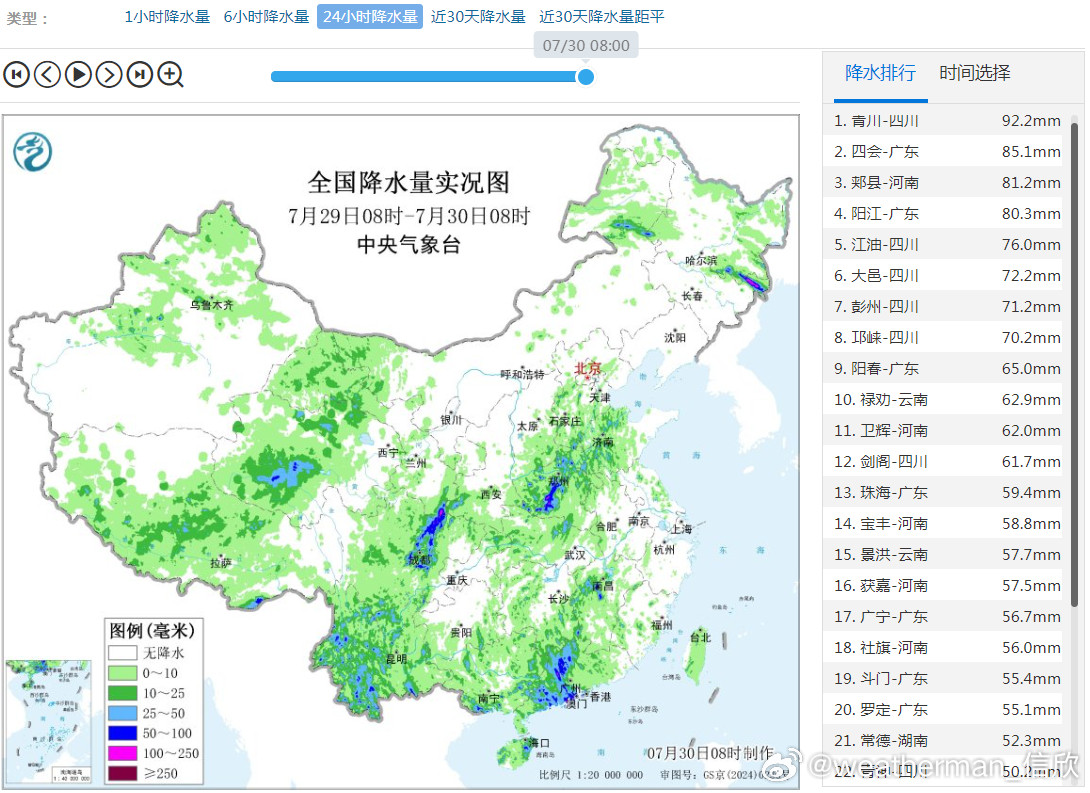1090x793 pixels.
Task: Click the 07/30 08:00 time tooltip
Action: 586,46
